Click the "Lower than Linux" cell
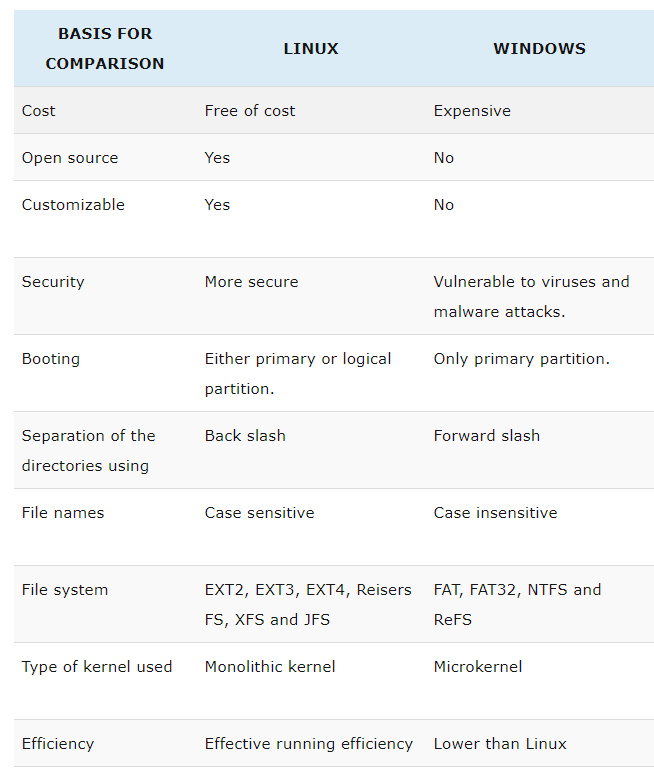The height and width of the screenshot is (783, 654). 500,744
